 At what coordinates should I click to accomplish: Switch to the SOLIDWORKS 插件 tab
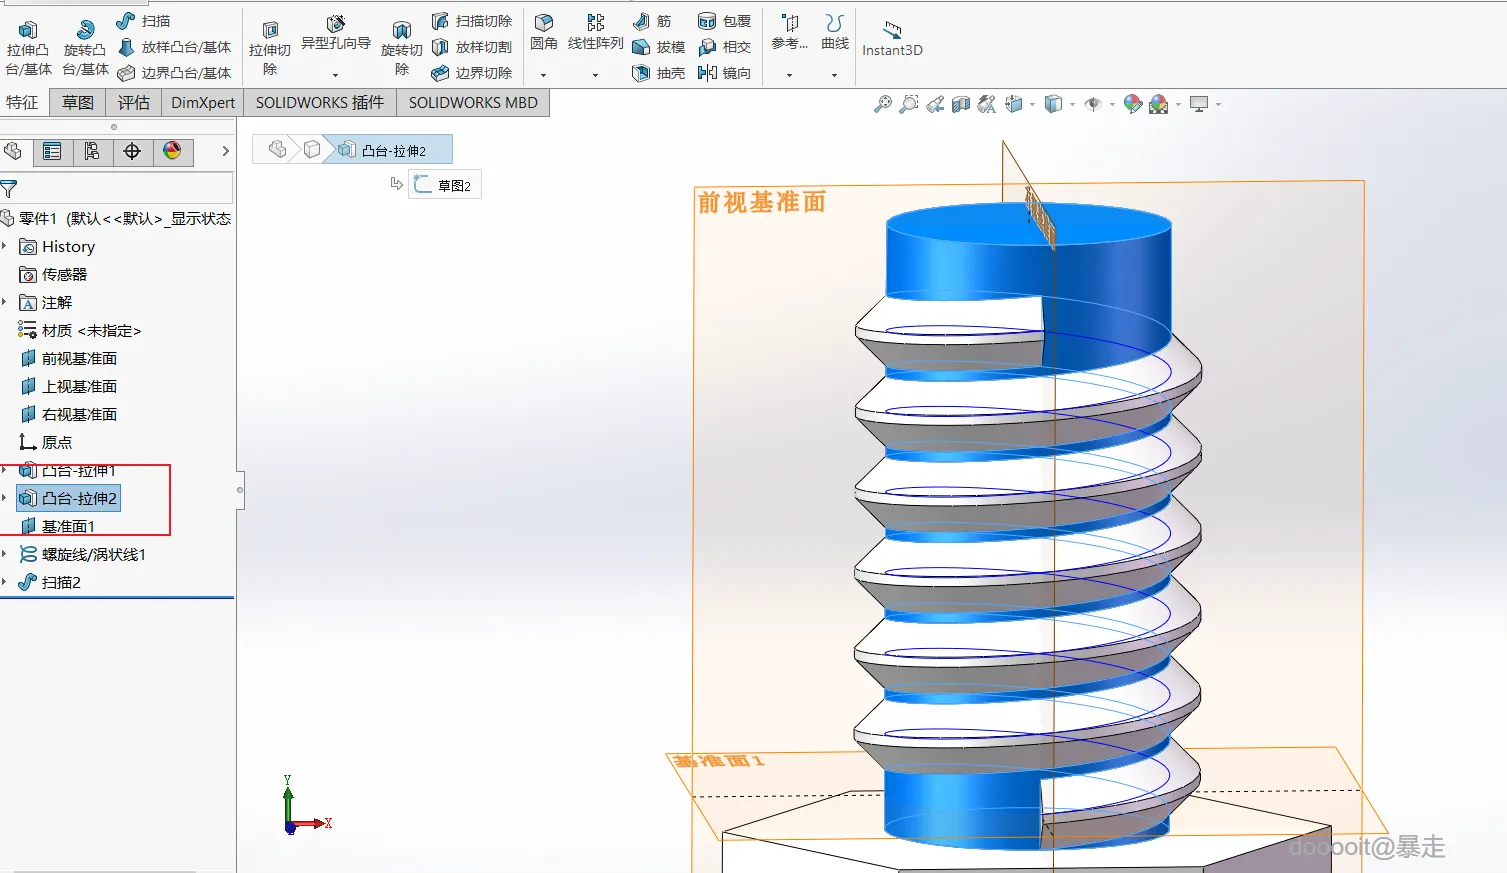[x=319, y=102]
